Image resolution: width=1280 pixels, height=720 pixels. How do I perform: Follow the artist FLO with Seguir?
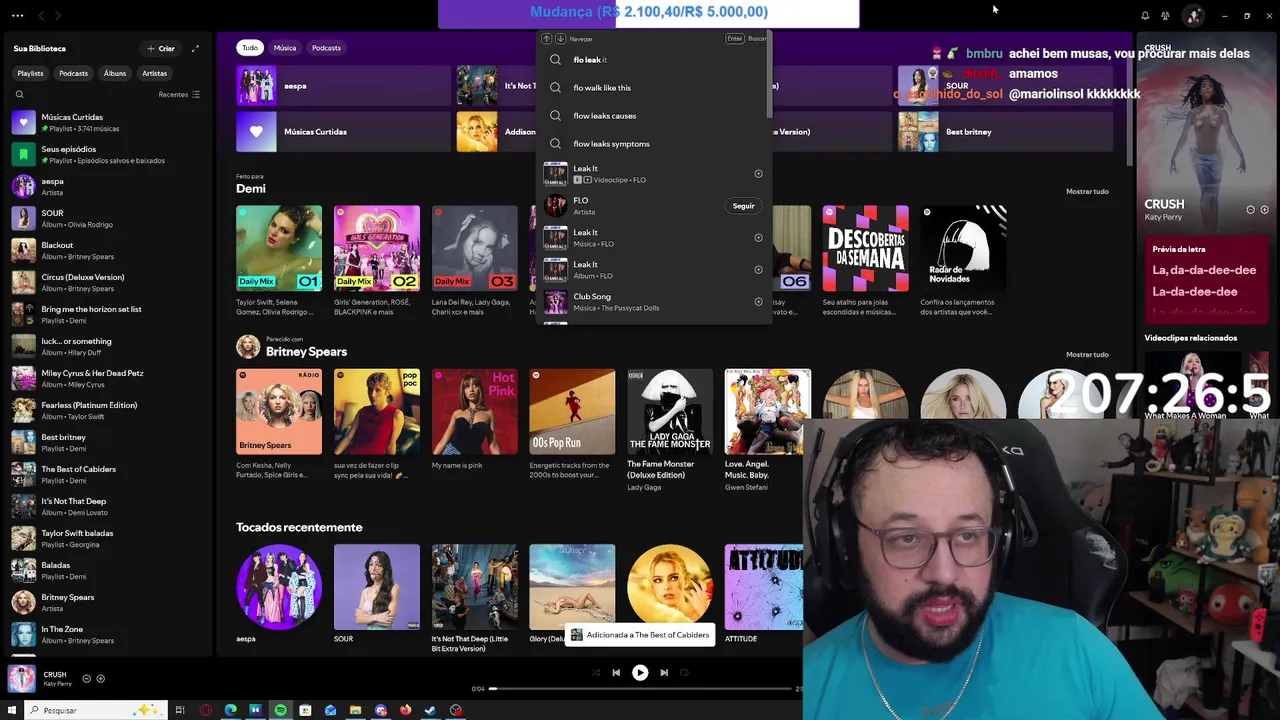pos(743,206)
